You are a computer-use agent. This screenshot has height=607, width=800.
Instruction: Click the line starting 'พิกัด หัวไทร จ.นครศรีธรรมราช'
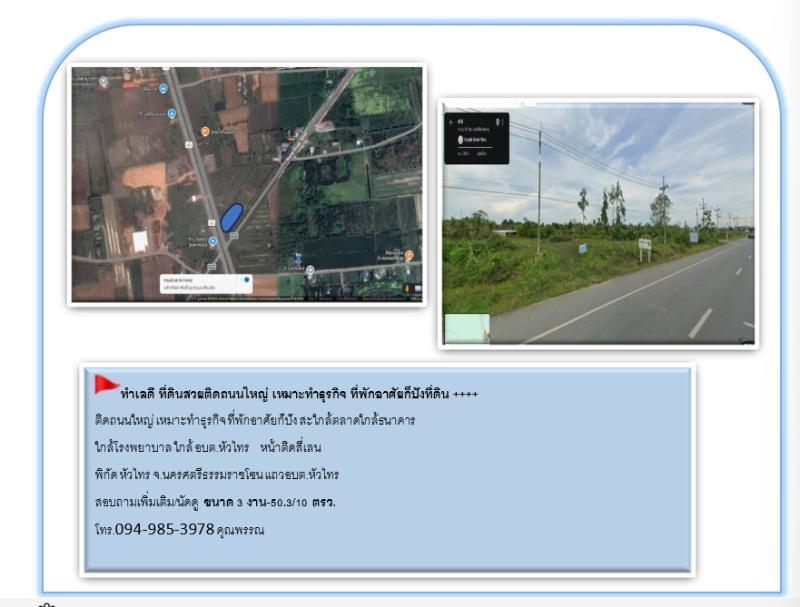pyautogui.click(x=217, y=475)
